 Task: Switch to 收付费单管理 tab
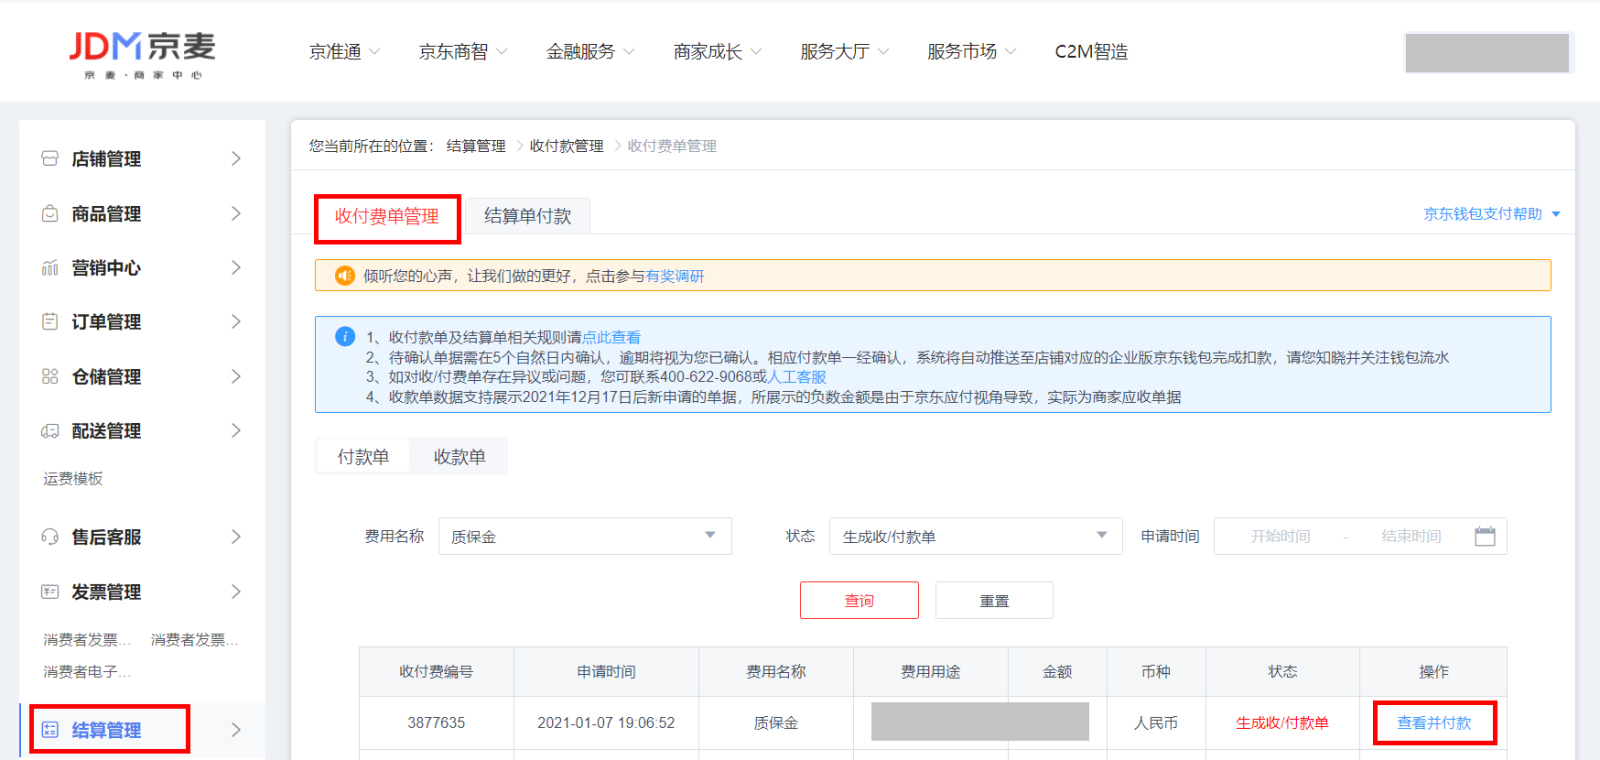(x=387, y=217)
